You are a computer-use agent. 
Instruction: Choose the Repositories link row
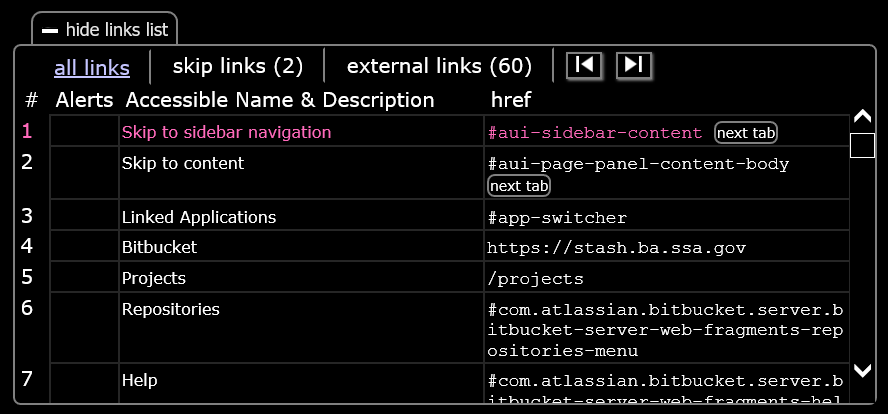[x=171, y=309]
